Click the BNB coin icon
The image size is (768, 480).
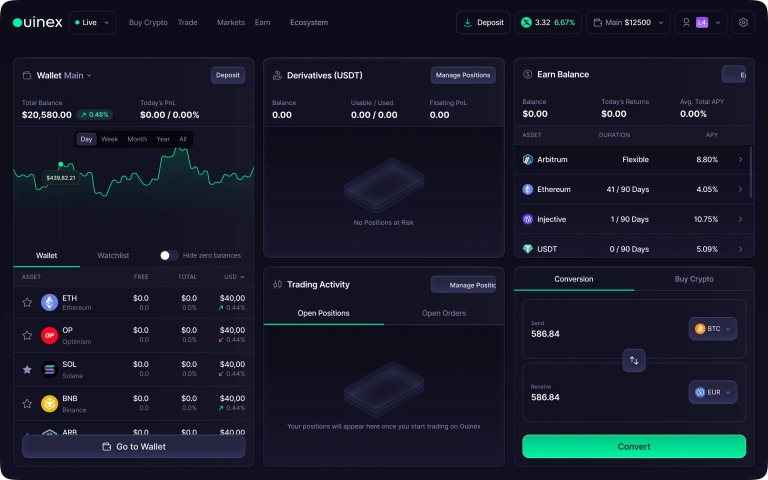49,404
